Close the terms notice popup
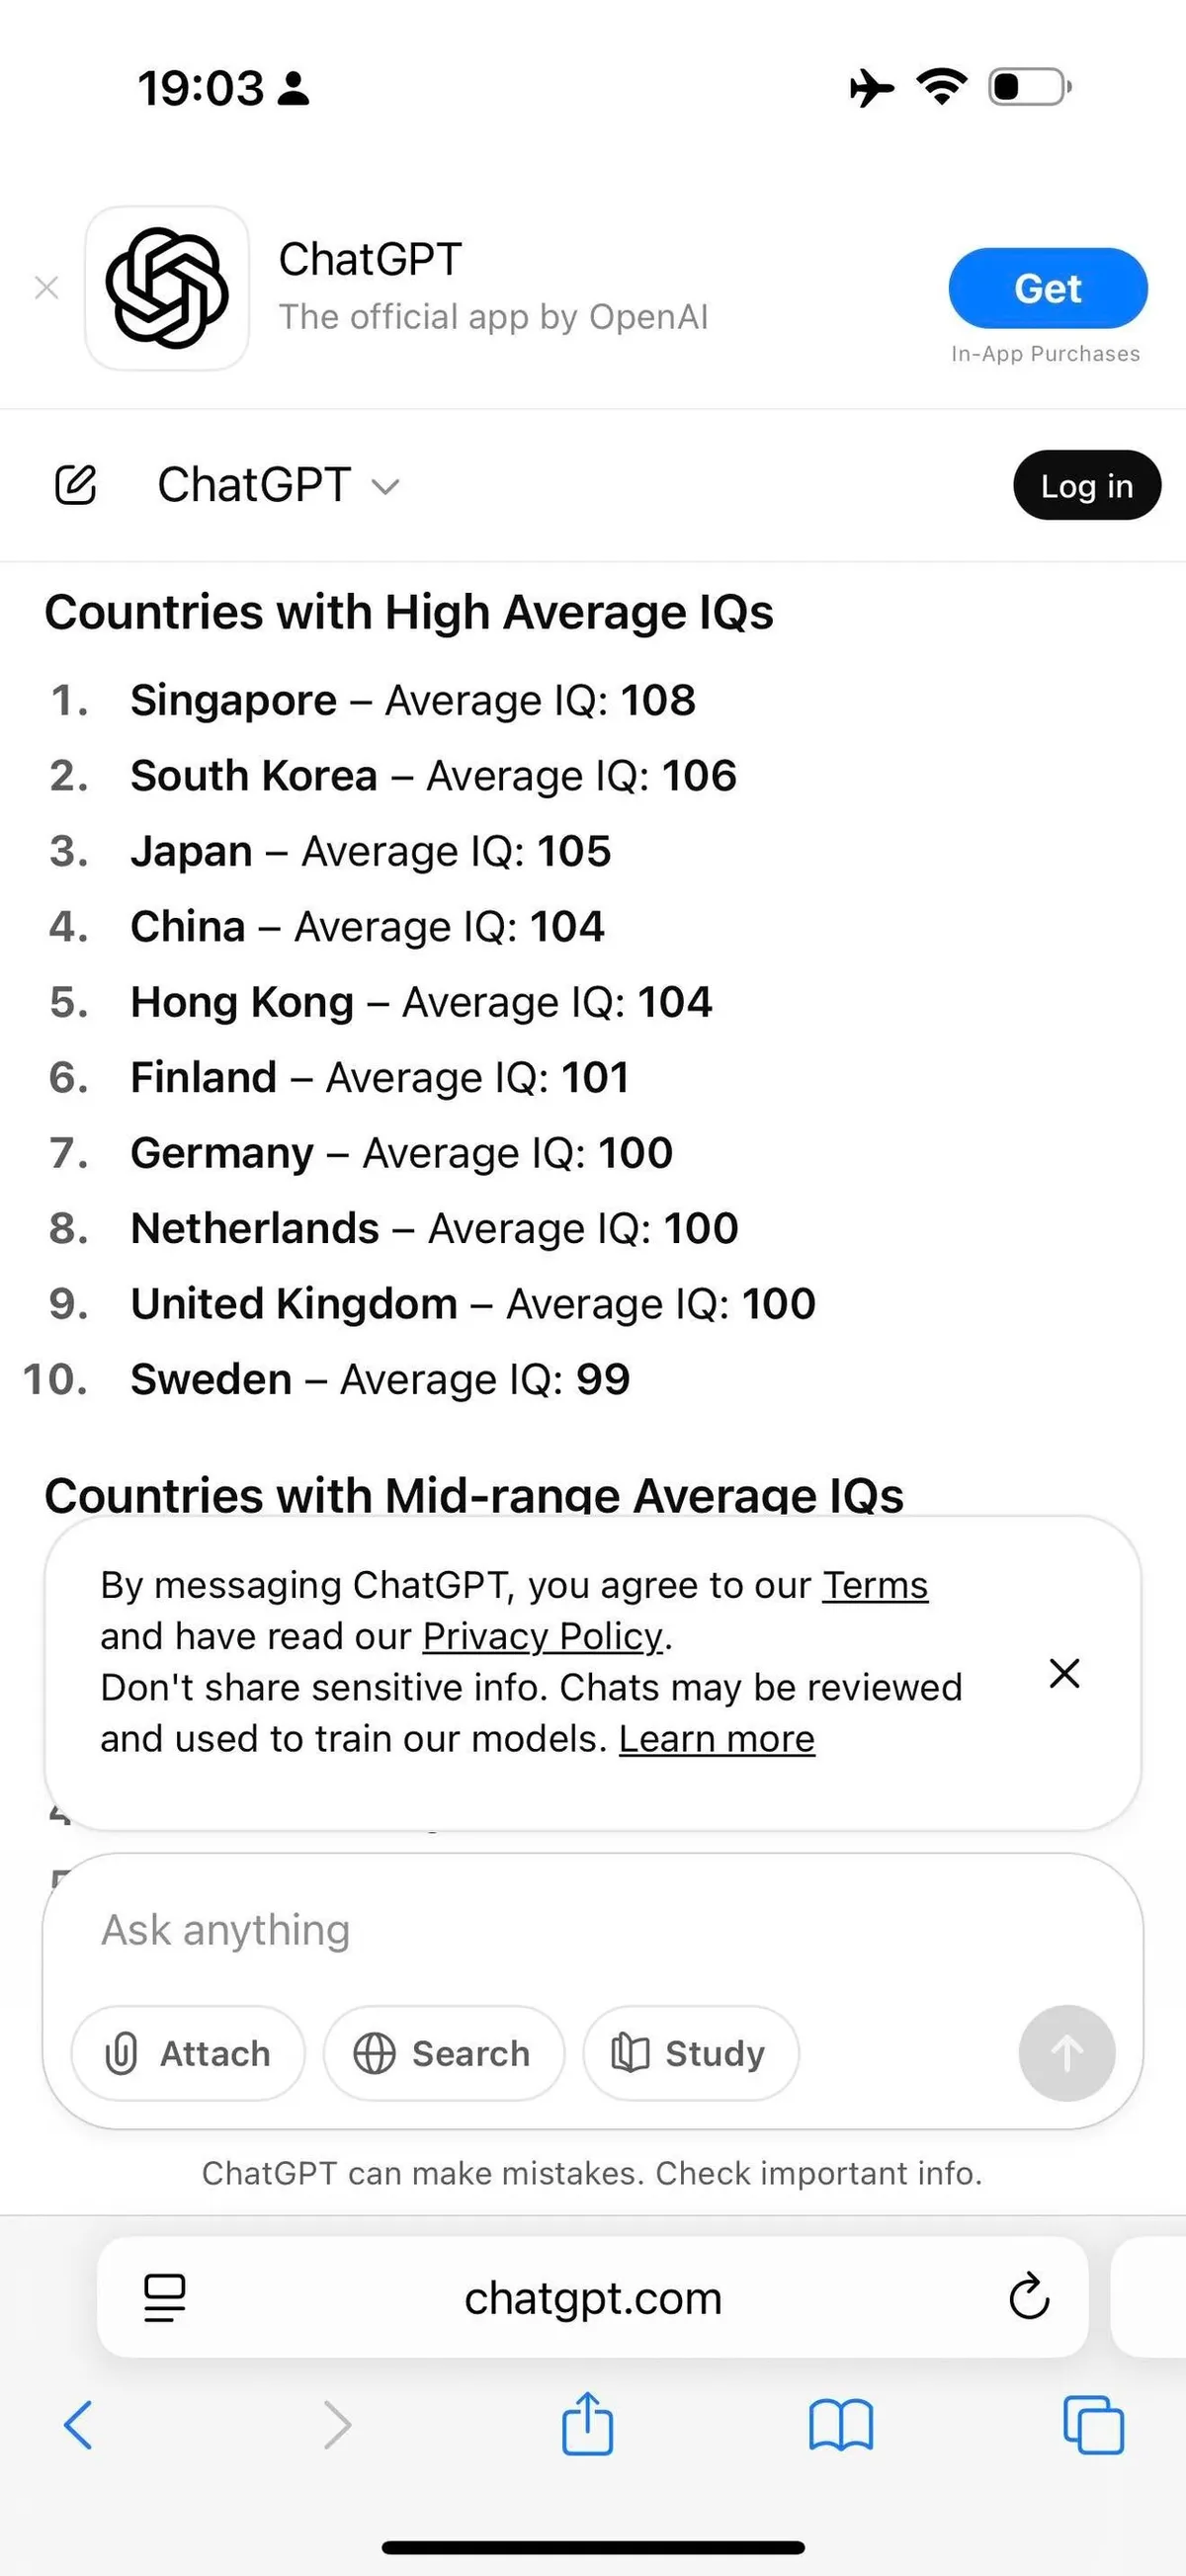The image size is (1186, 2576). 1064,1673
